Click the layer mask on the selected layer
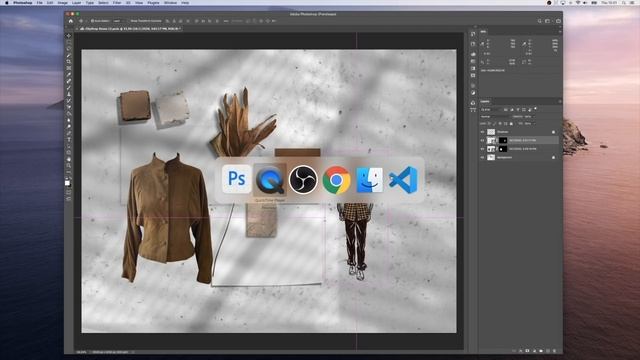Screen dimensions: 640x360 click(x=503, y=140)
